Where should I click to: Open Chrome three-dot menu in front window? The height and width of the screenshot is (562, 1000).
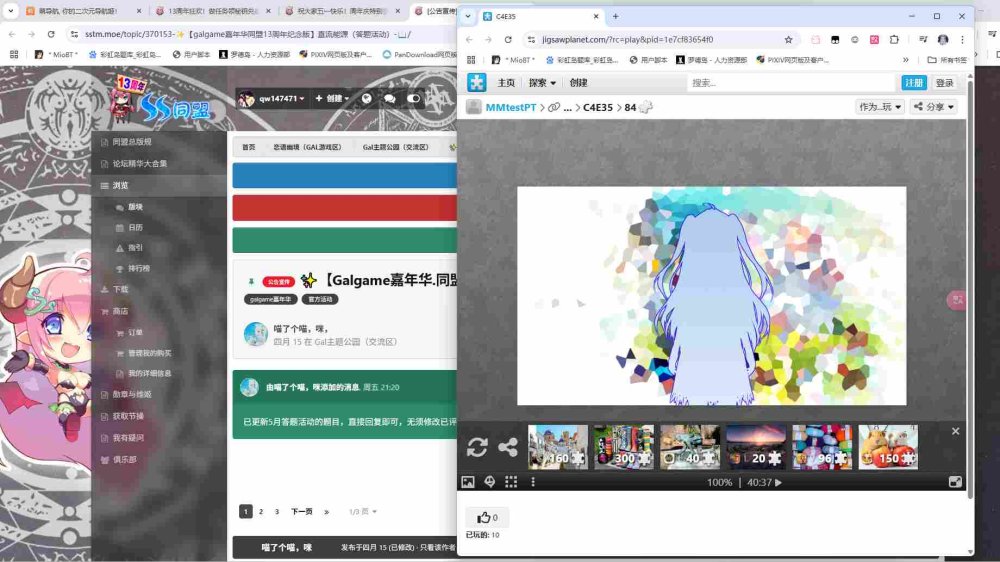click(962, 40)
